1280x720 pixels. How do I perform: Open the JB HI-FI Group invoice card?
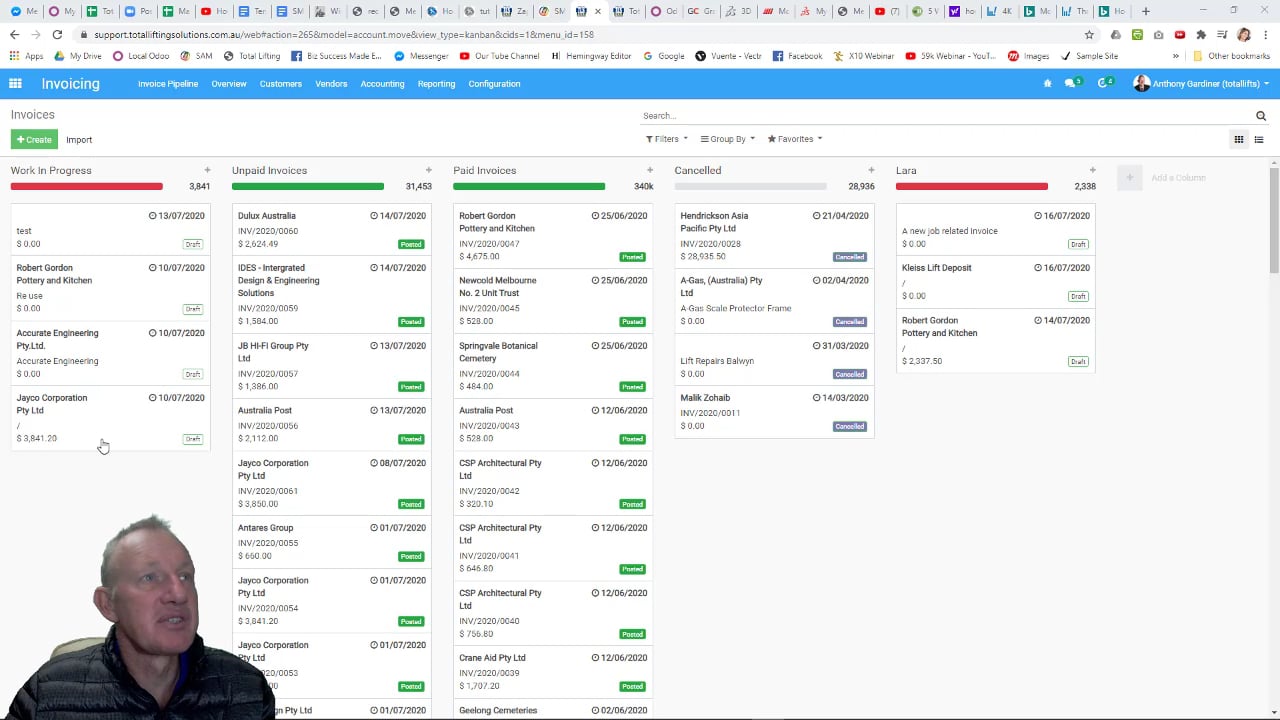(x=332, y=366)
